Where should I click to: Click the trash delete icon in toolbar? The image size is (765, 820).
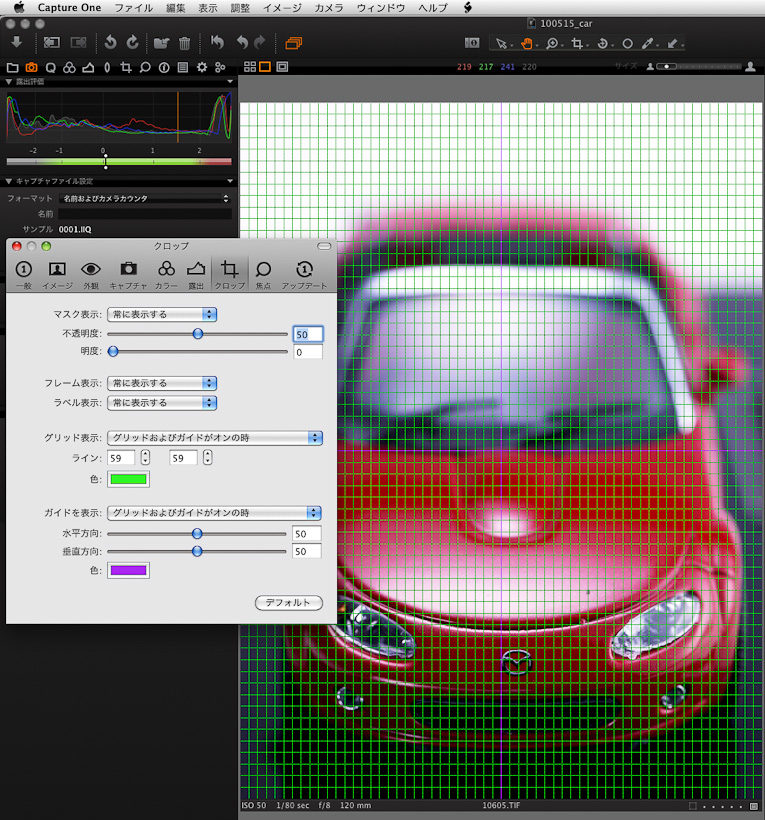click(185, 43)
